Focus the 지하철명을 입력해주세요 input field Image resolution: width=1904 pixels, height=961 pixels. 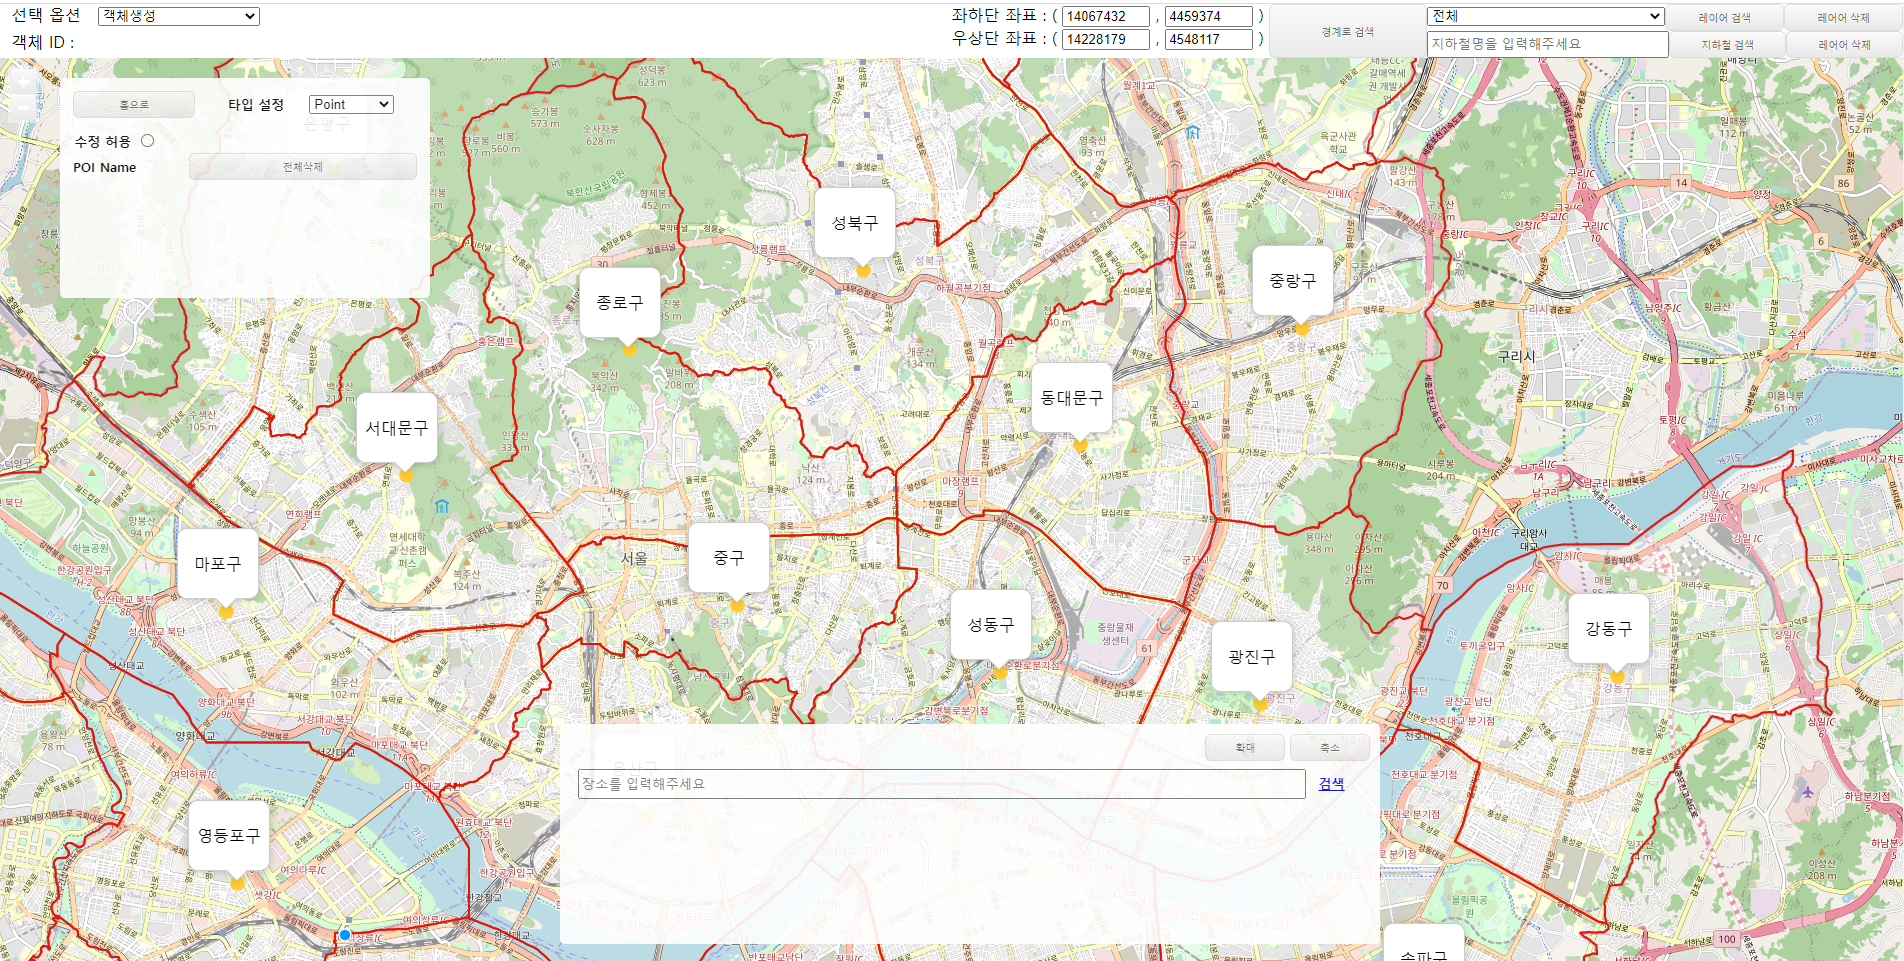tap(1548, 44)
